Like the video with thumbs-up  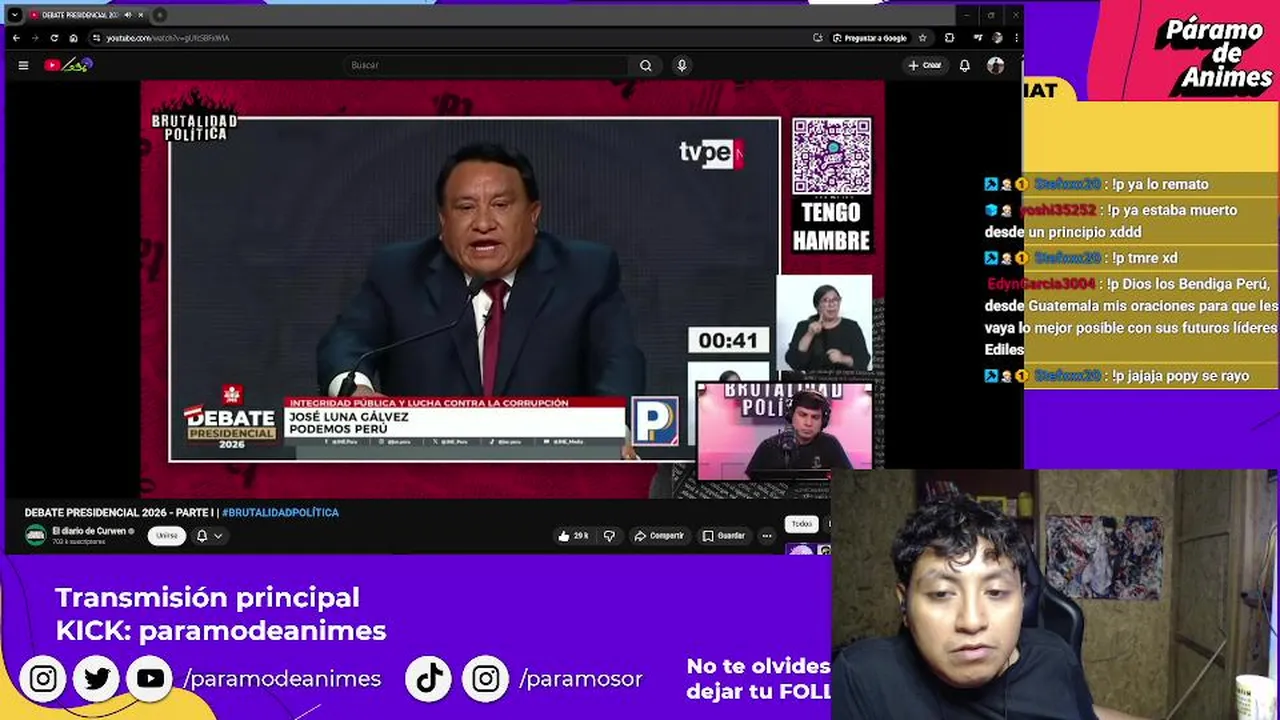(x=573, y=536)
